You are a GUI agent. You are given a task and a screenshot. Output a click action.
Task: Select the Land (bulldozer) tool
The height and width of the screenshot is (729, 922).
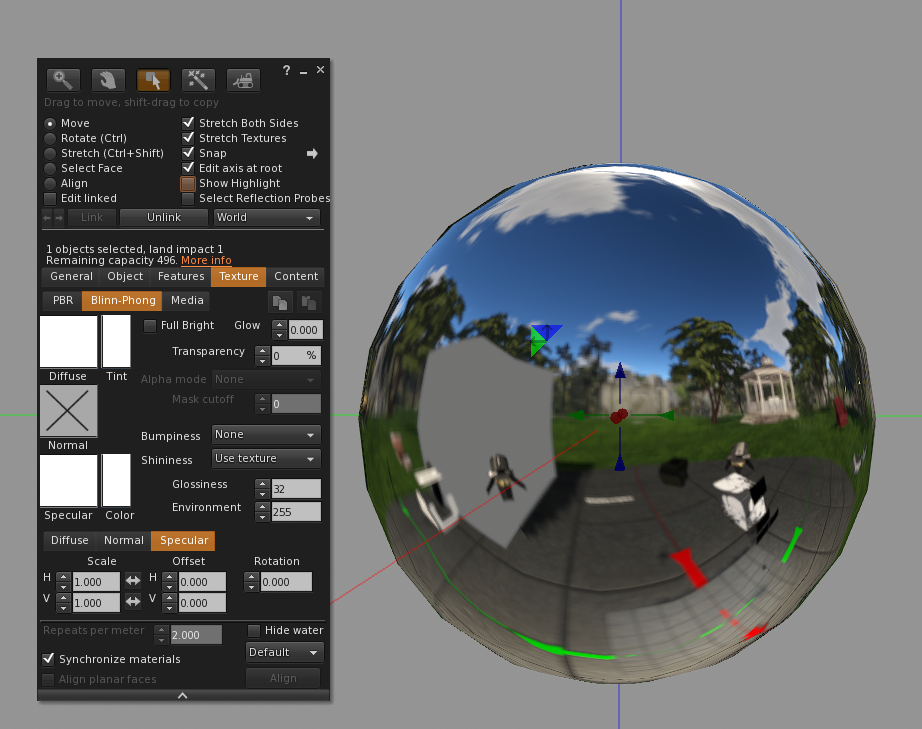[243, 80]
